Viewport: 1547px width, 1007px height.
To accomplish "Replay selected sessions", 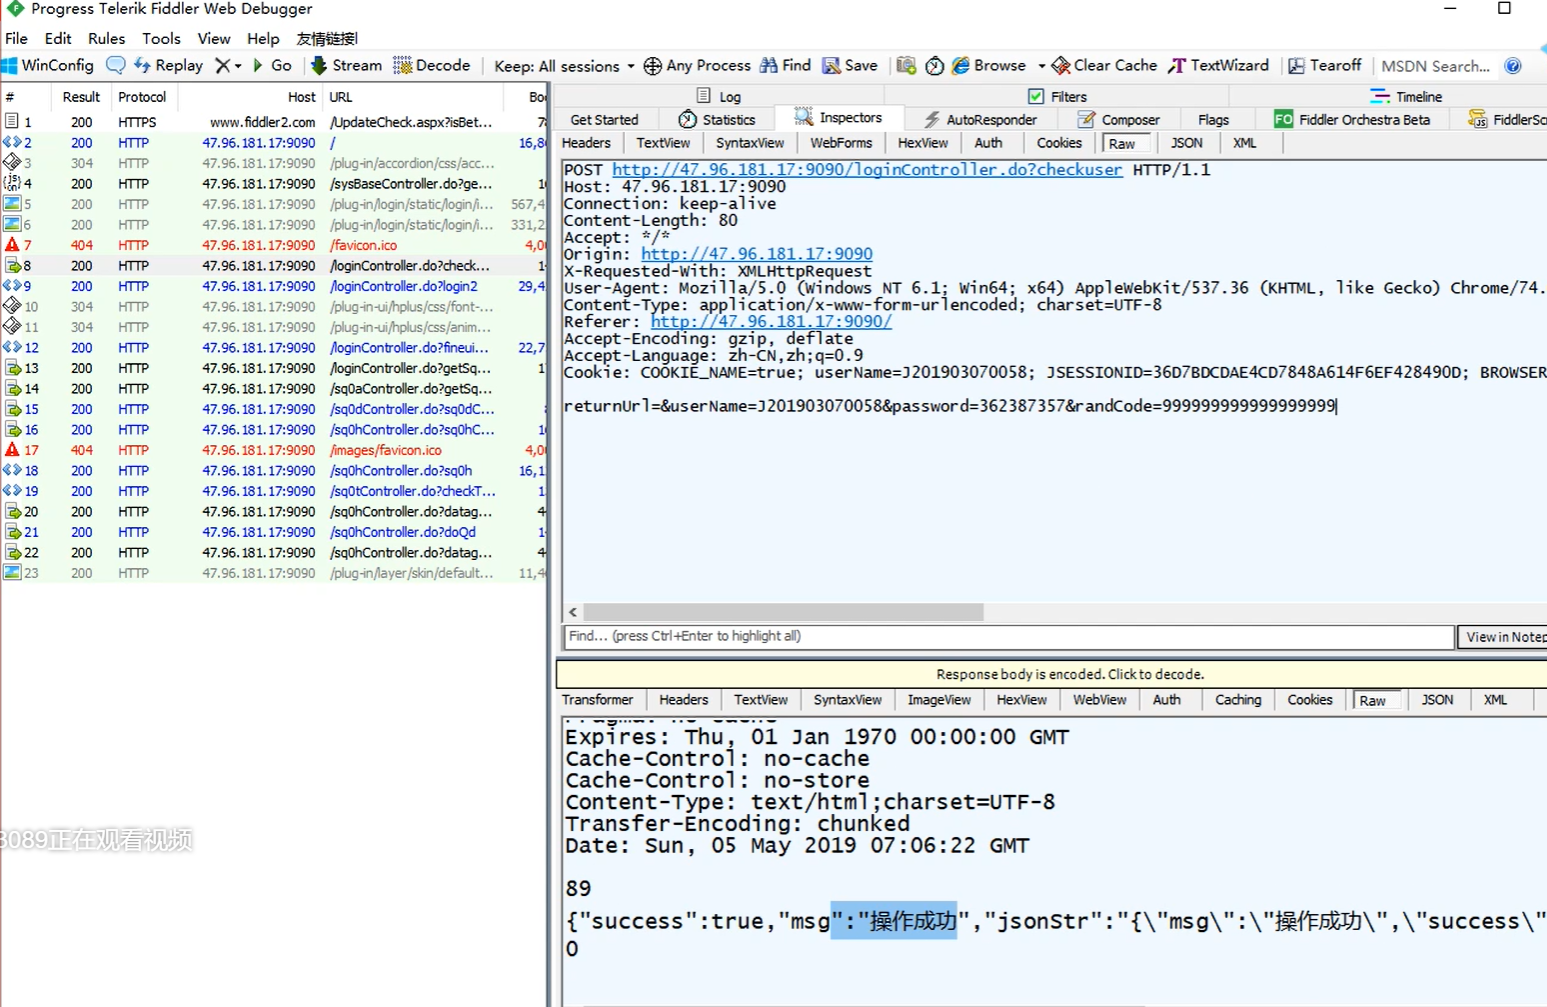I will click(168, 65).
